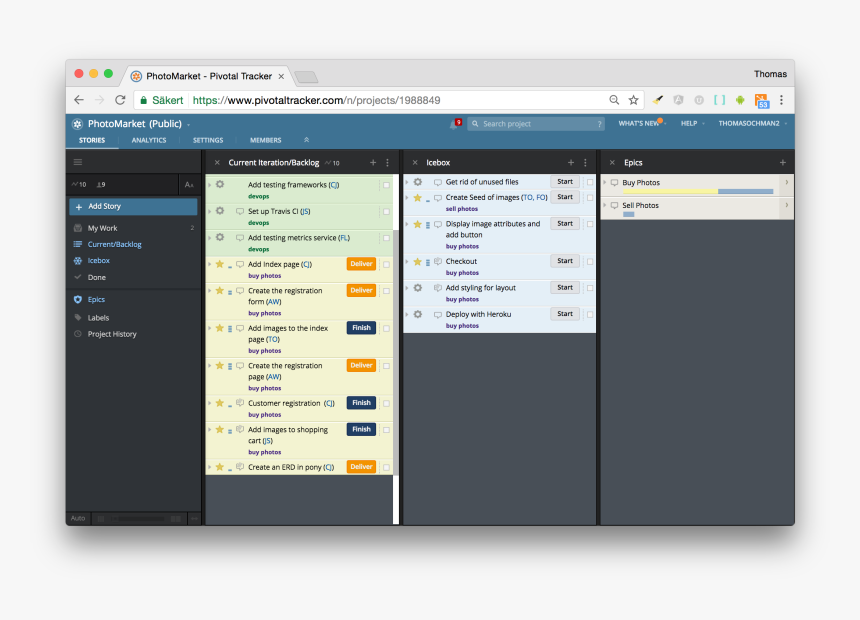
Task: Open the Current Iteration/Backlog panel options menu
Action: click(387, 162)
